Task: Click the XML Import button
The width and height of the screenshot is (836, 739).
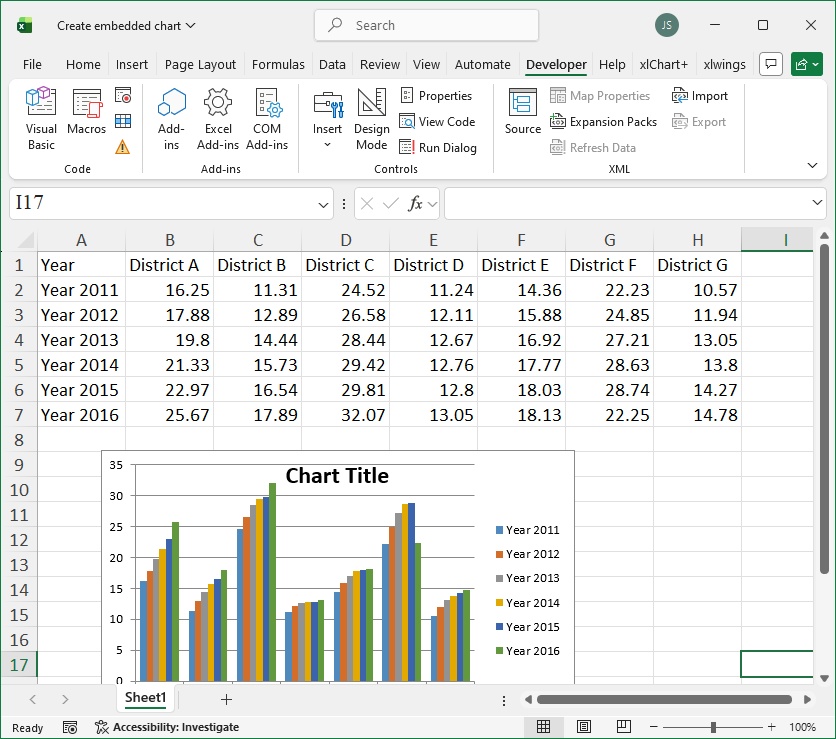Action: pyautogui.click(x=700, y=96)
